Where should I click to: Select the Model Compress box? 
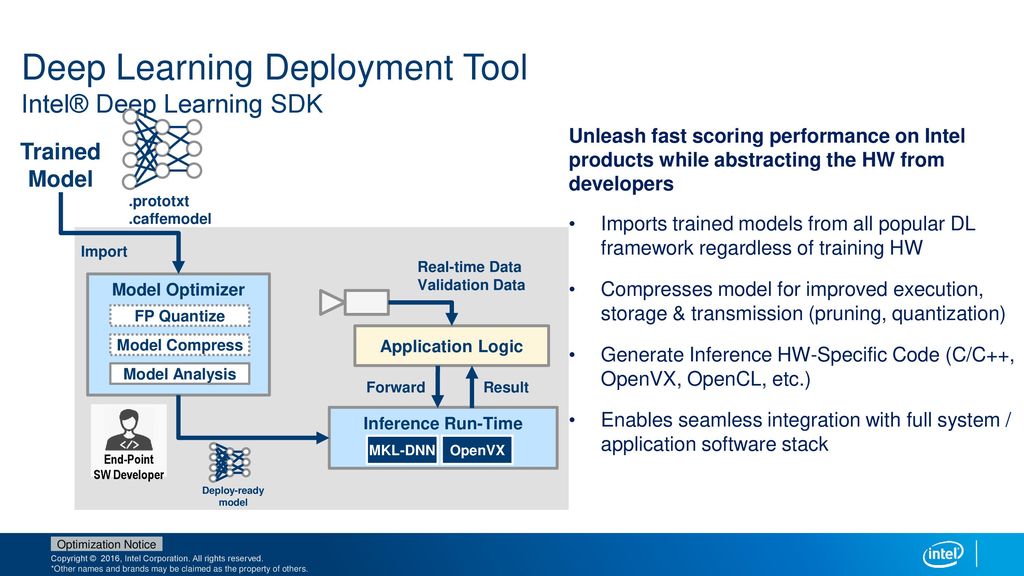(x=180, y=345)
